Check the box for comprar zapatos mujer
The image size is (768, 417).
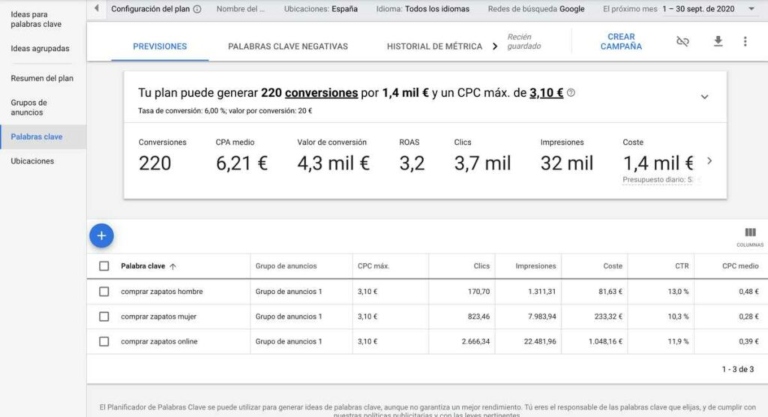coord(104,317)
